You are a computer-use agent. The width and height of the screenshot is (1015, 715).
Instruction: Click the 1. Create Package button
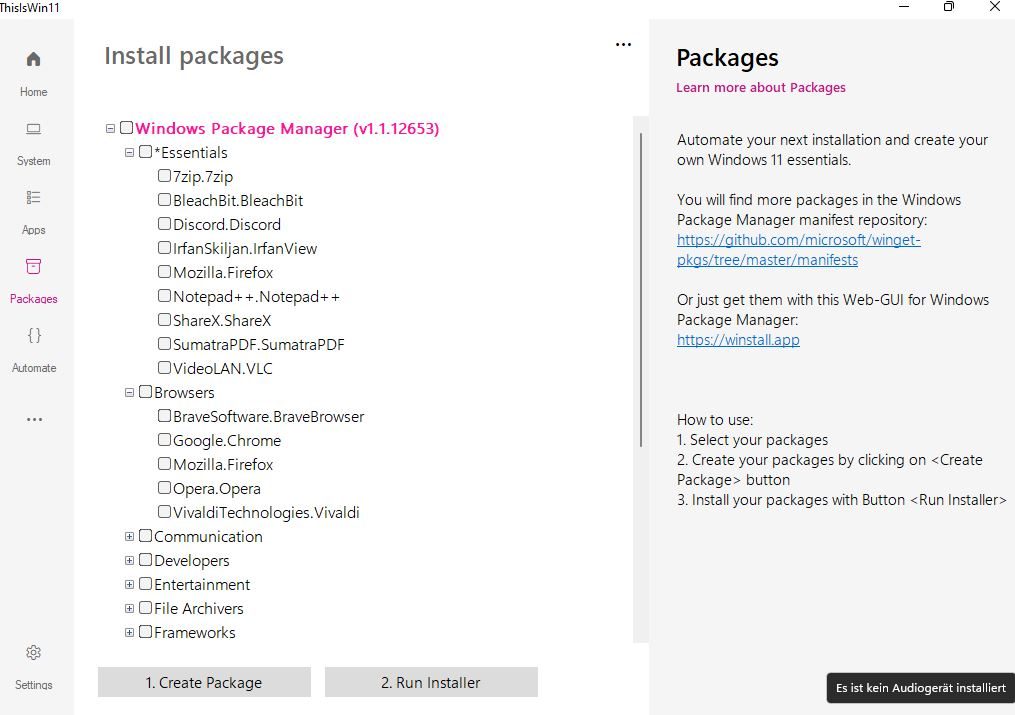(204, 682)
